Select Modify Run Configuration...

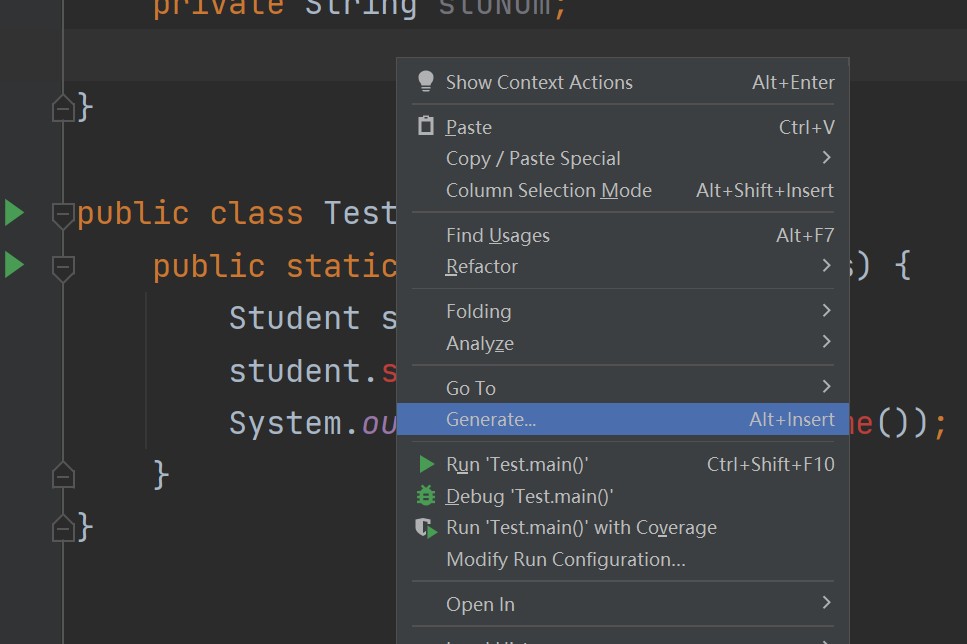[565, 559]
